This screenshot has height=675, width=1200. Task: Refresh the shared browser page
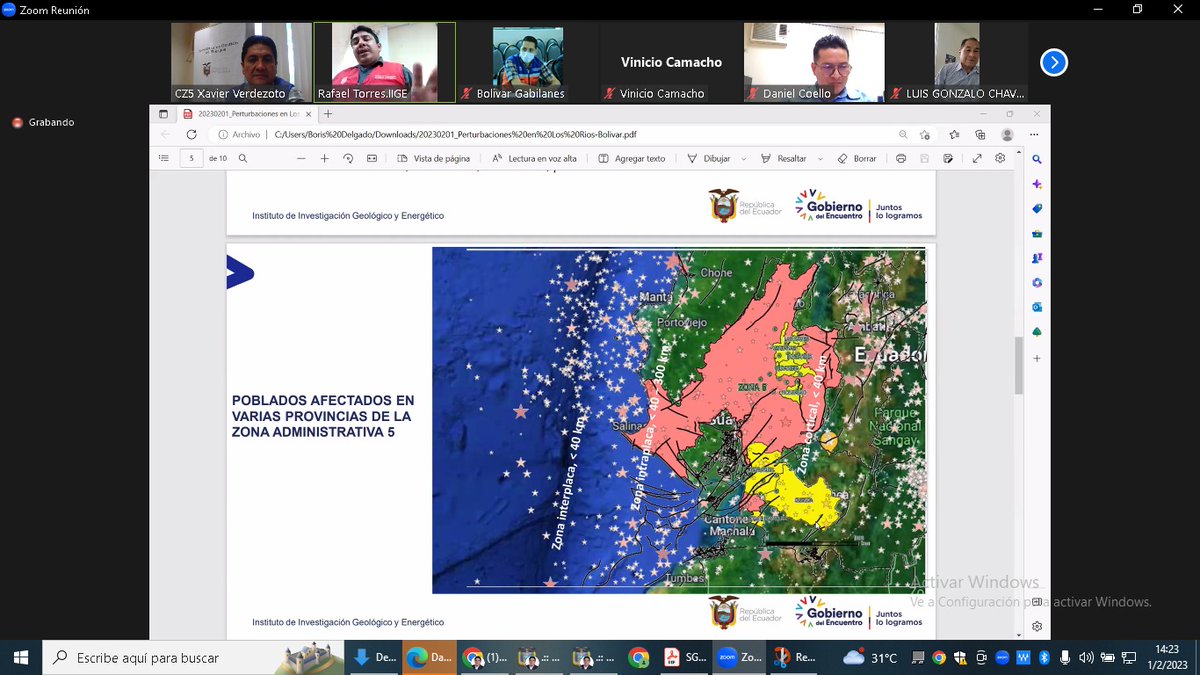click(x=191, y=134)
